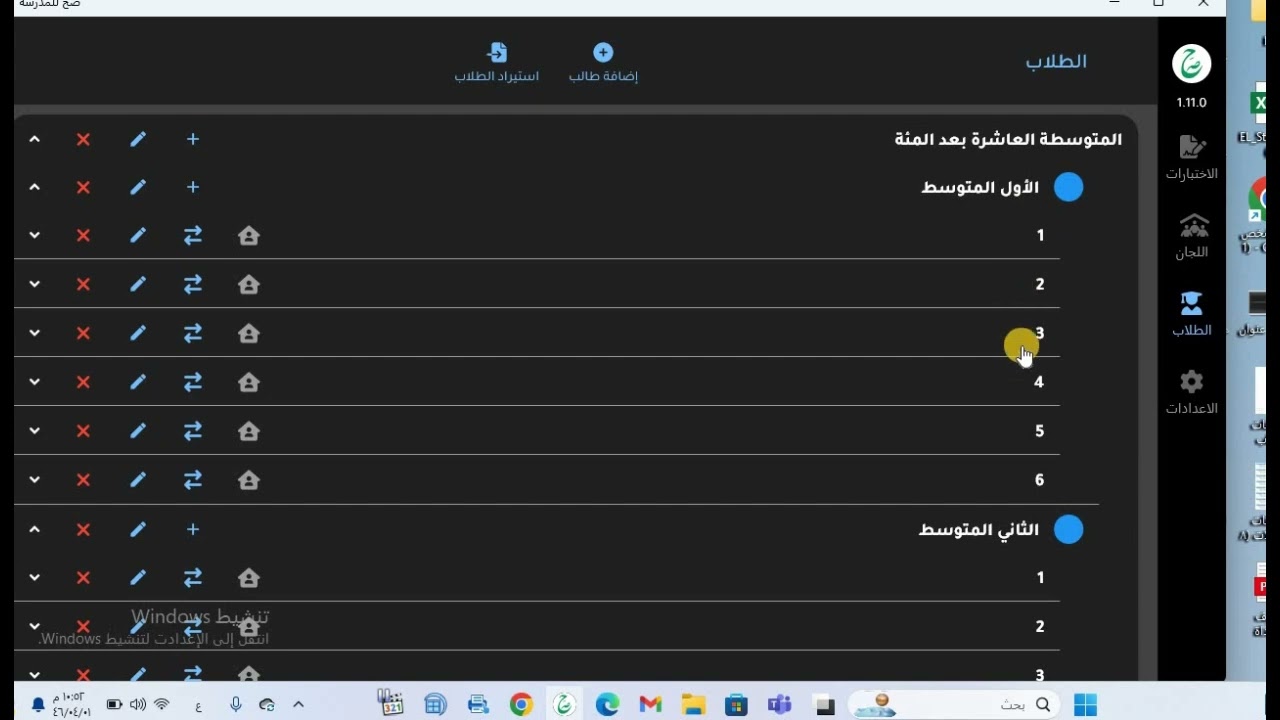Open the الاختبارات section in the sidebar

1191,158
